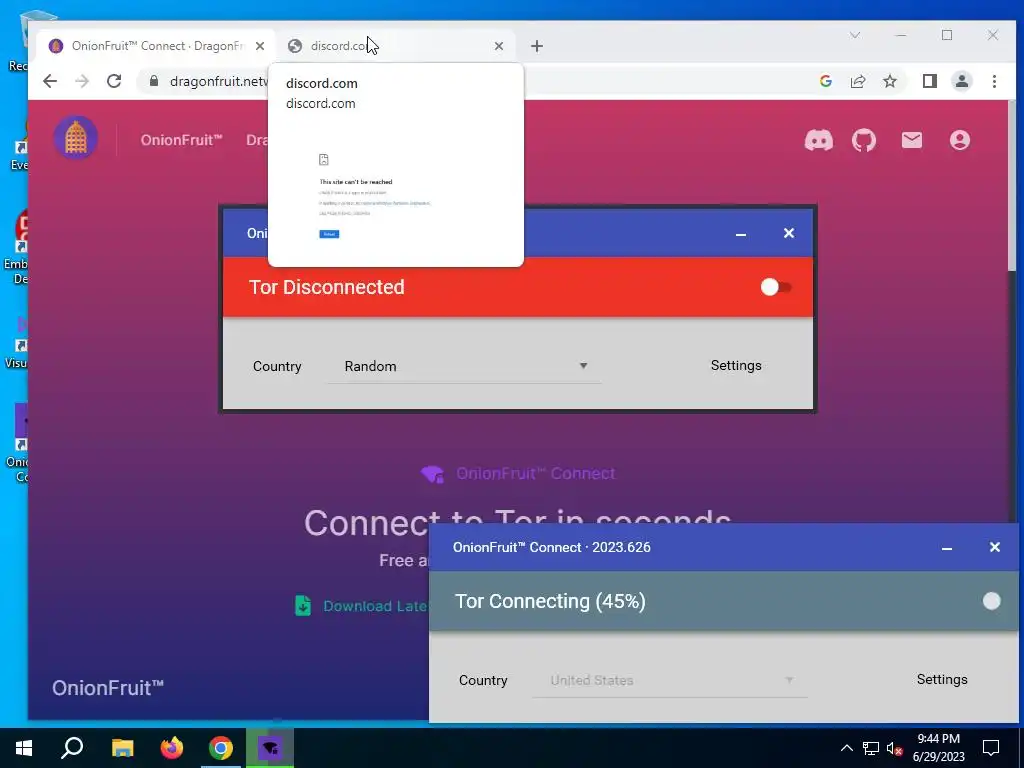The width and height of the screenshot is (1024, 768).
Task: Open Windows Start menu
Action: [x=24, y=748]
